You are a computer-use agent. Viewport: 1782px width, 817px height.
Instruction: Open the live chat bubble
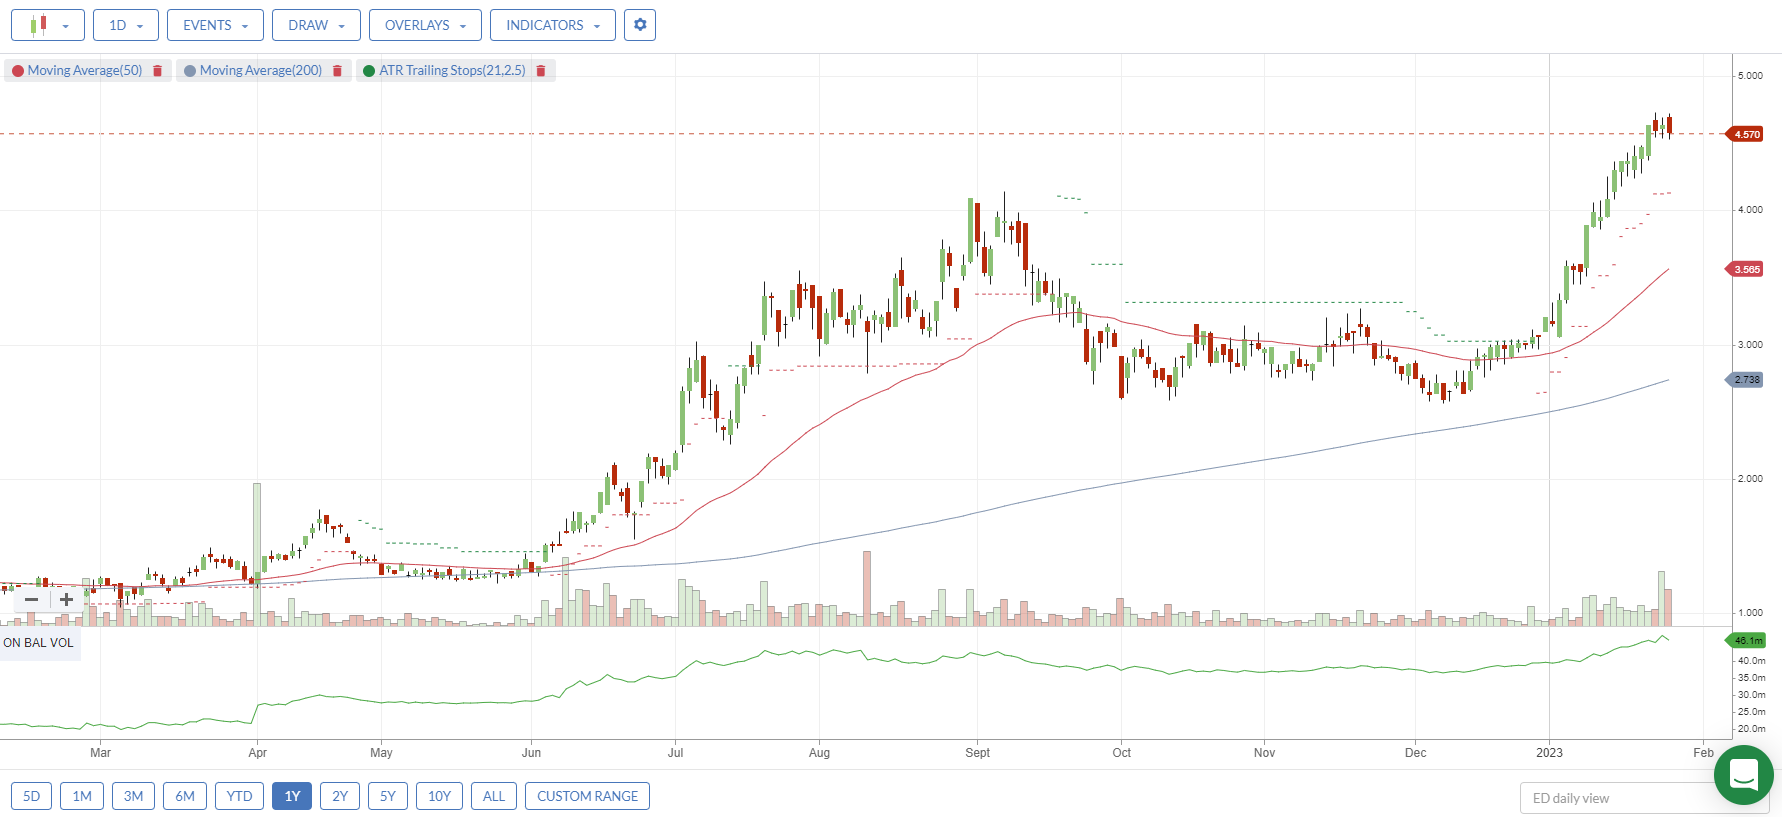[x=1744, y=775]
